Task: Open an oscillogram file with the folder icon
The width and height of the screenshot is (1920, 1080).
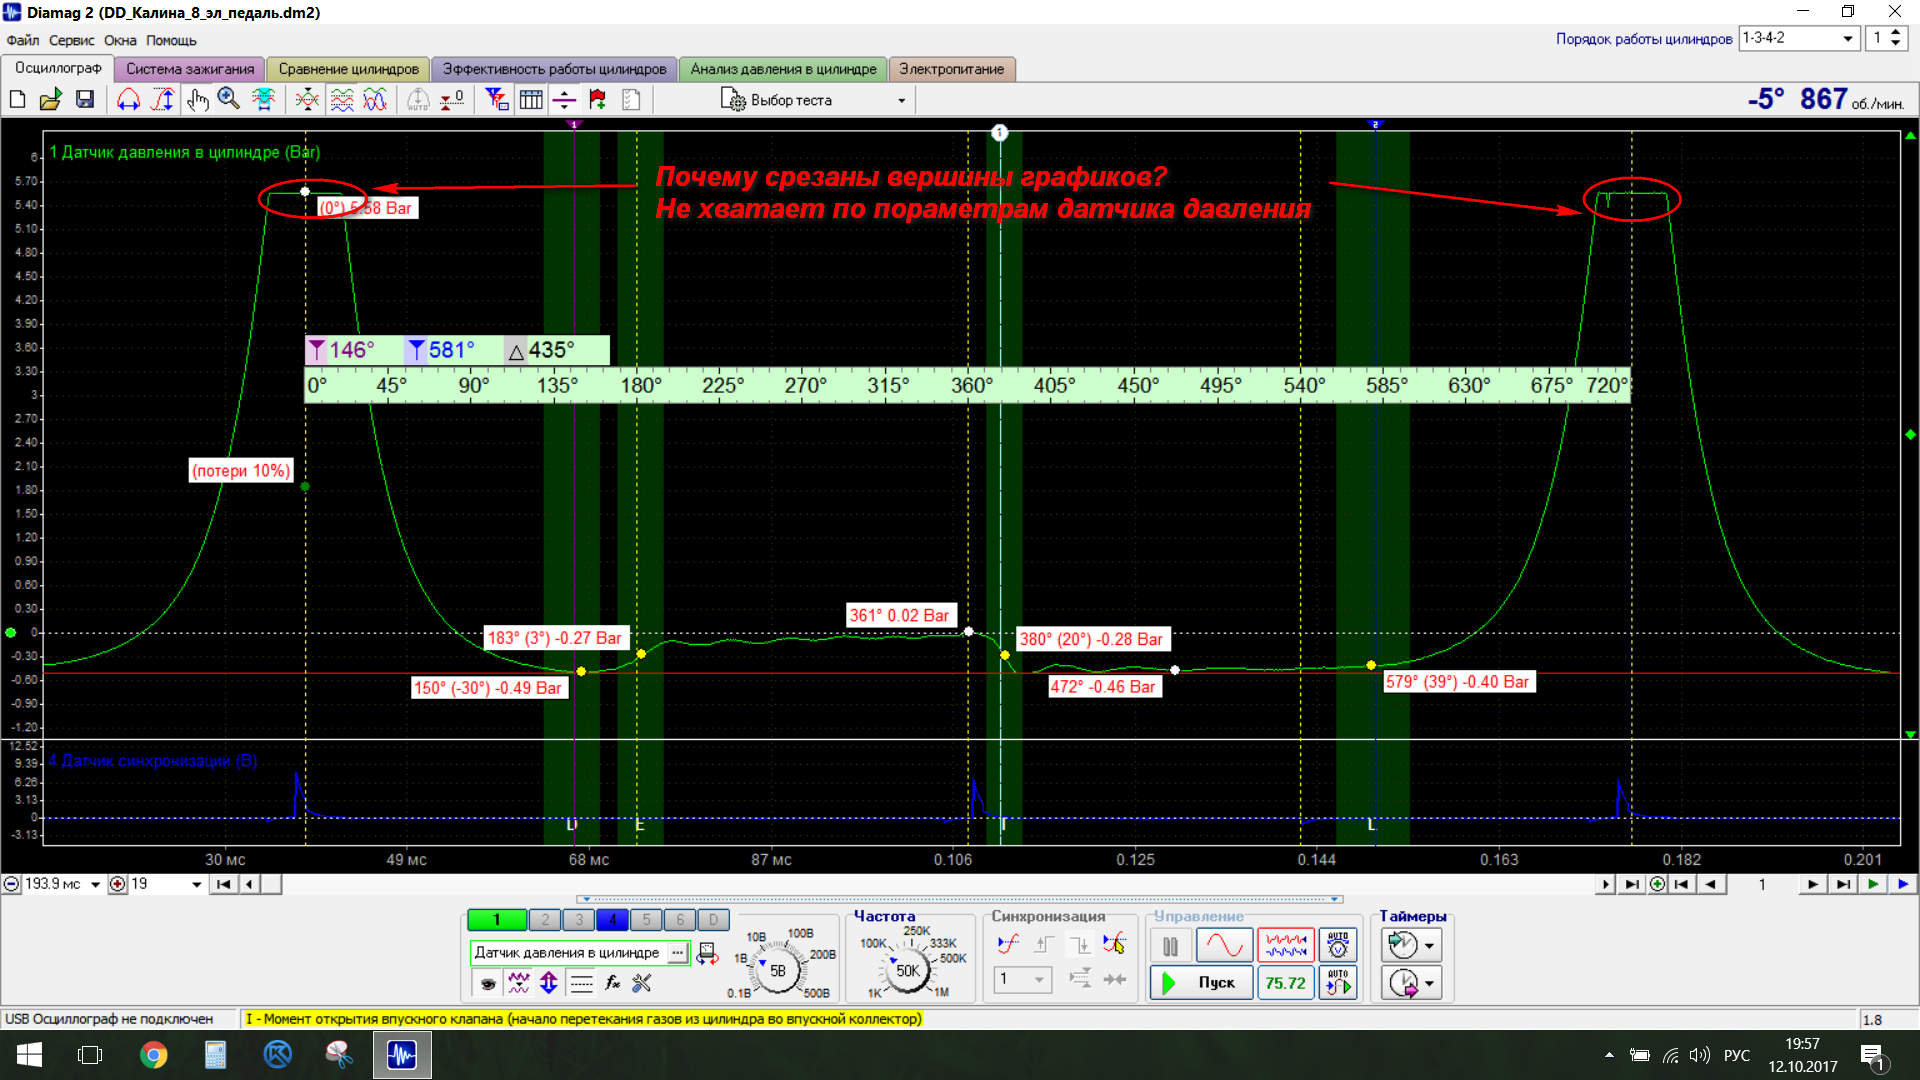Action: [50, 99]
